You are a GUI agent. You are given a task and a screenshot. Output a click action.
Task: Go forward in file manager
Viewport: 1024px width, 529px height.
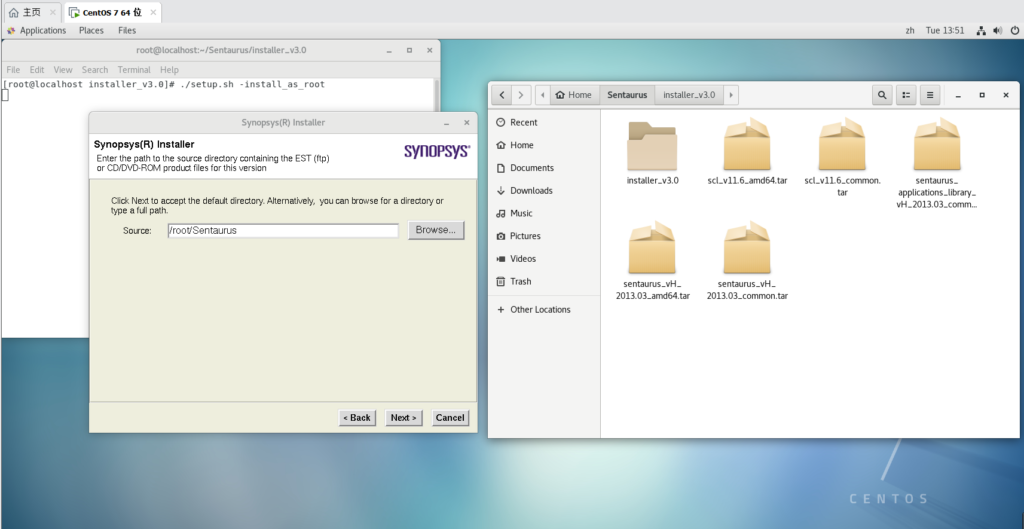click(x=520, y=95)
